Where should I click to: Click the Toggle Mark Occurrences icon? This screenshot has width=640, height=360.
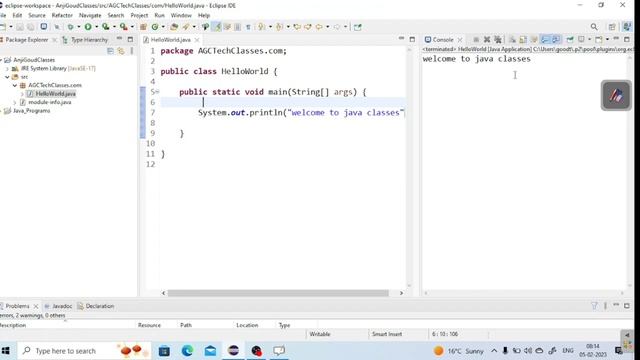pyautogui.click(x=217, y=27)
